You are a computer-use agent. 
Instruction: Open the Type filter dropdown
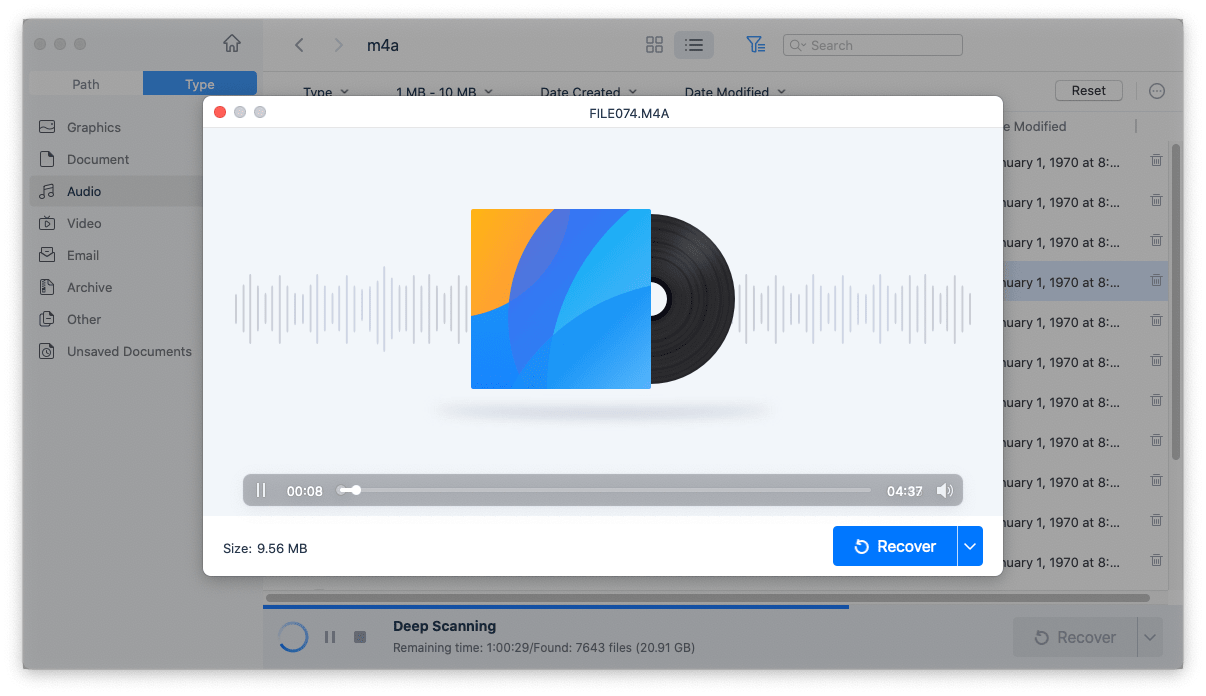point(326,92)
